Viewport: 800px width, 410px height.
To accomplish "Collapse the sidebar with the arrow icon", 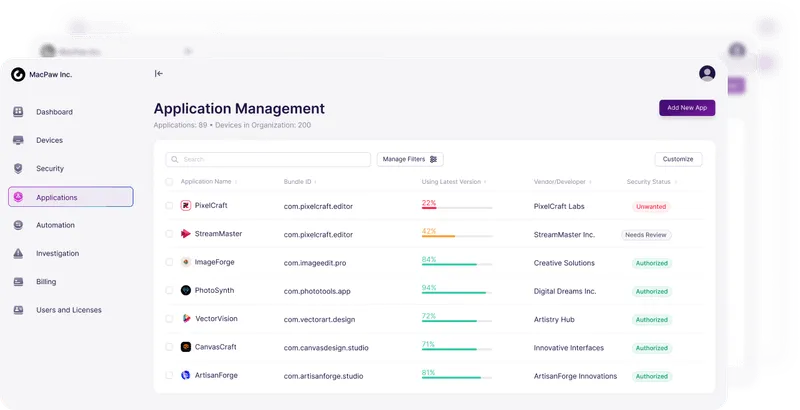I will [x=159, y=73].
